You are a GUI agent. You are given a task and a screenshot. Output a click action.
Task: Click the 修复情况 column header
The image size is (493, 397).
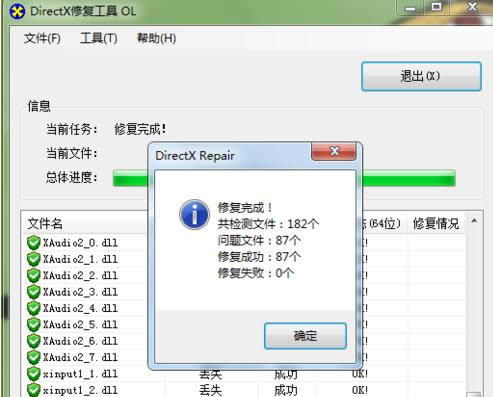(x=436, y=223)
